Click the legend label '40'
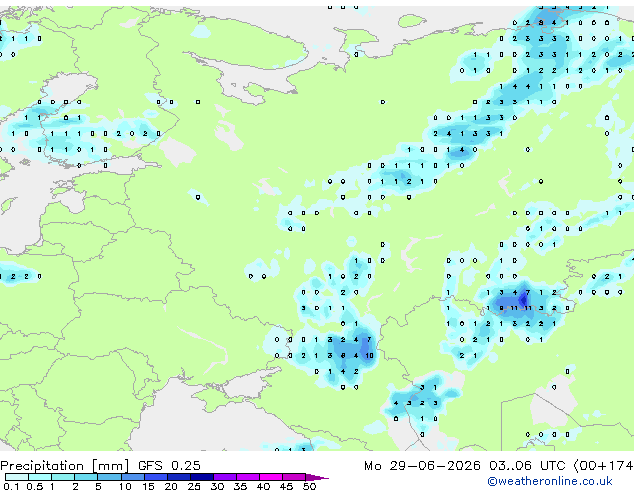The width and height of the screenshot is (634, 490). [263, 486]
